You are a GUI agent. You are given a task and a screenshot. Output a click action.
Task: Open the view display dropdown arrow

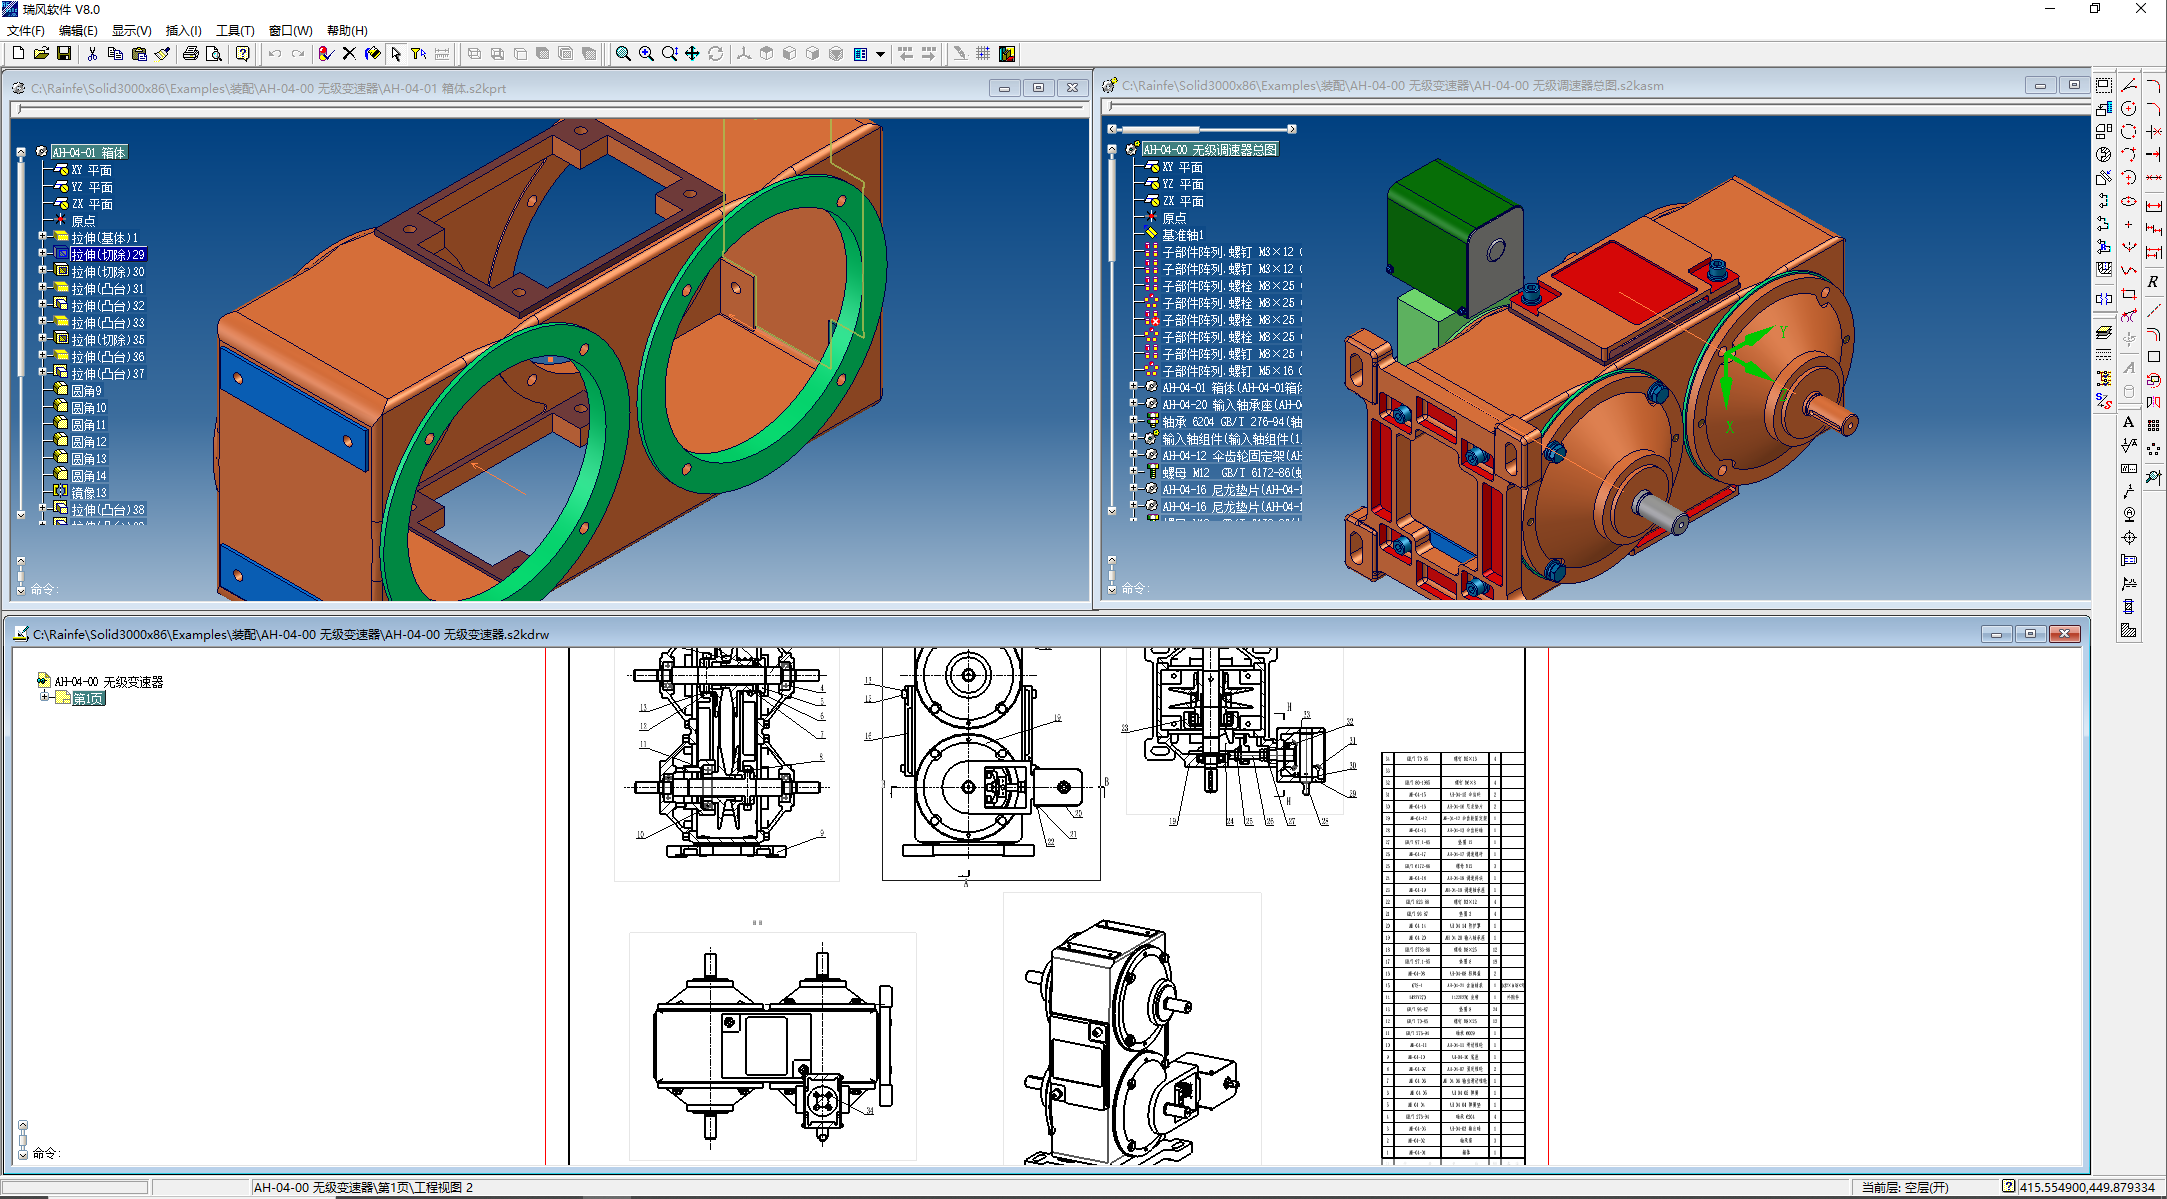pyautogui.click(x=880, y=54)
